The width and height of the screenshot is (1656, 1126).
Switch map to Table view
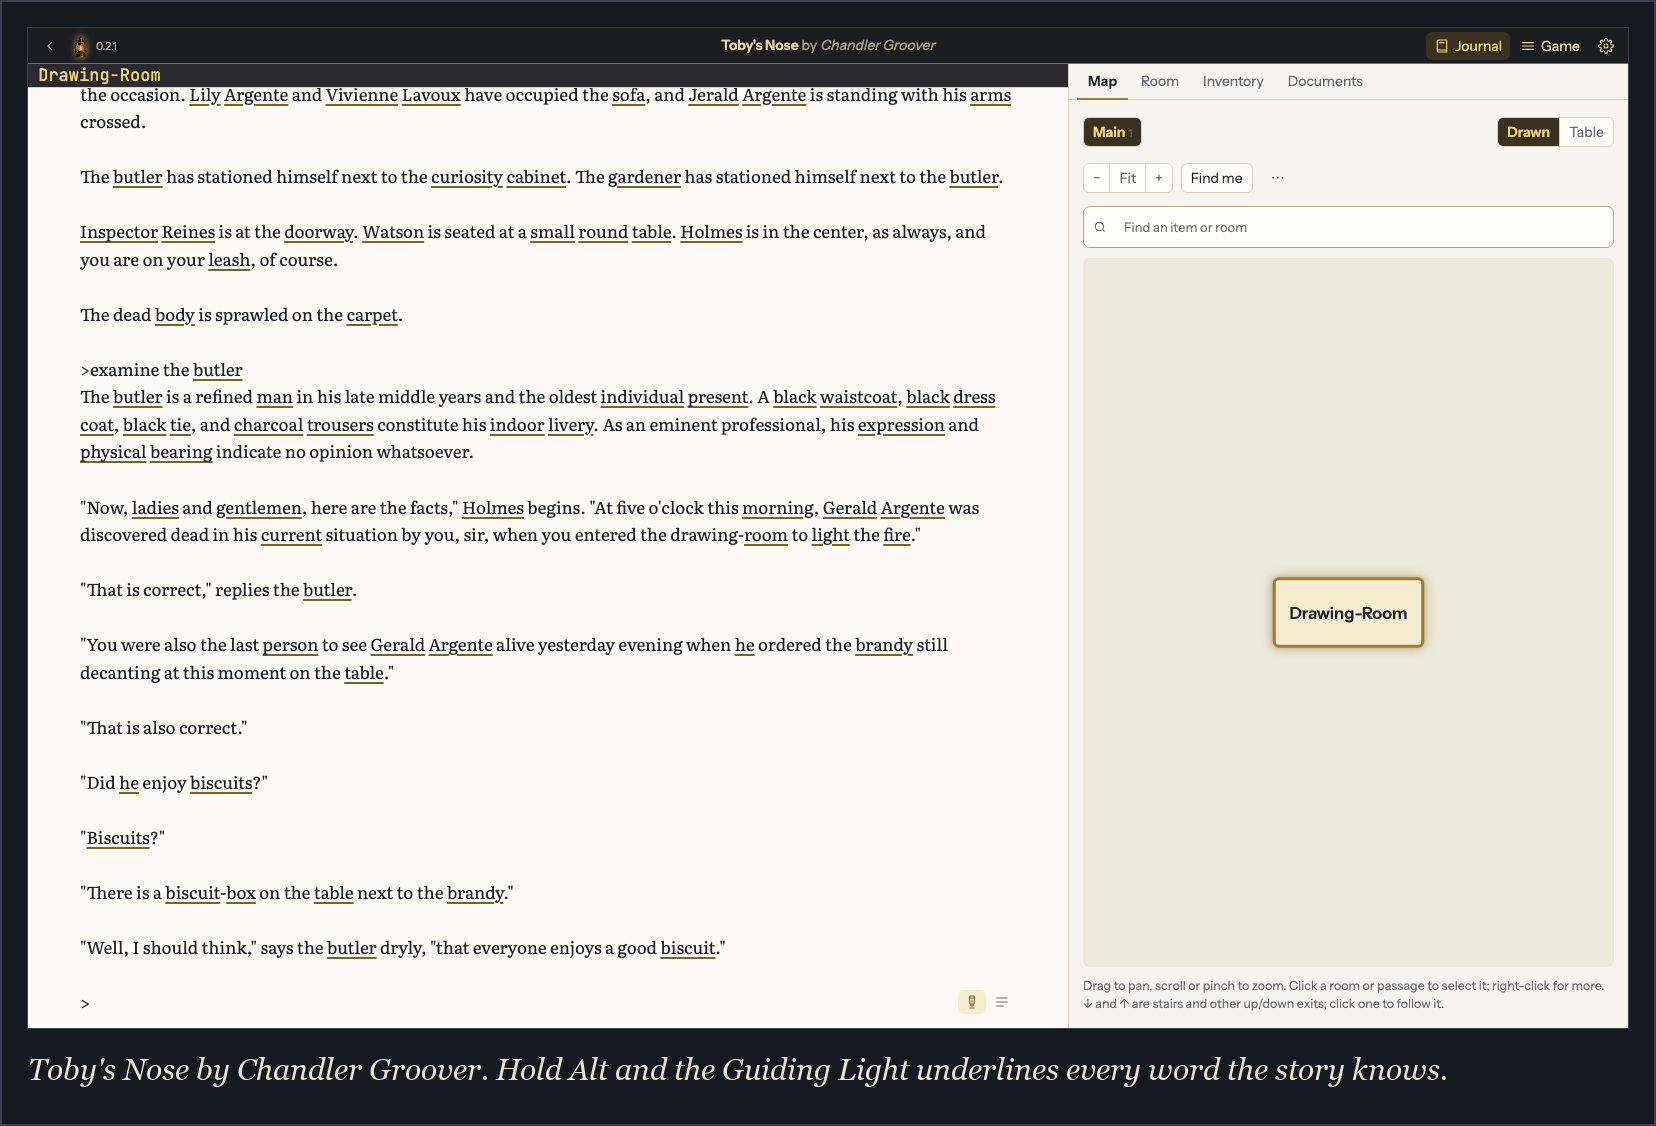coord(1586,132)
